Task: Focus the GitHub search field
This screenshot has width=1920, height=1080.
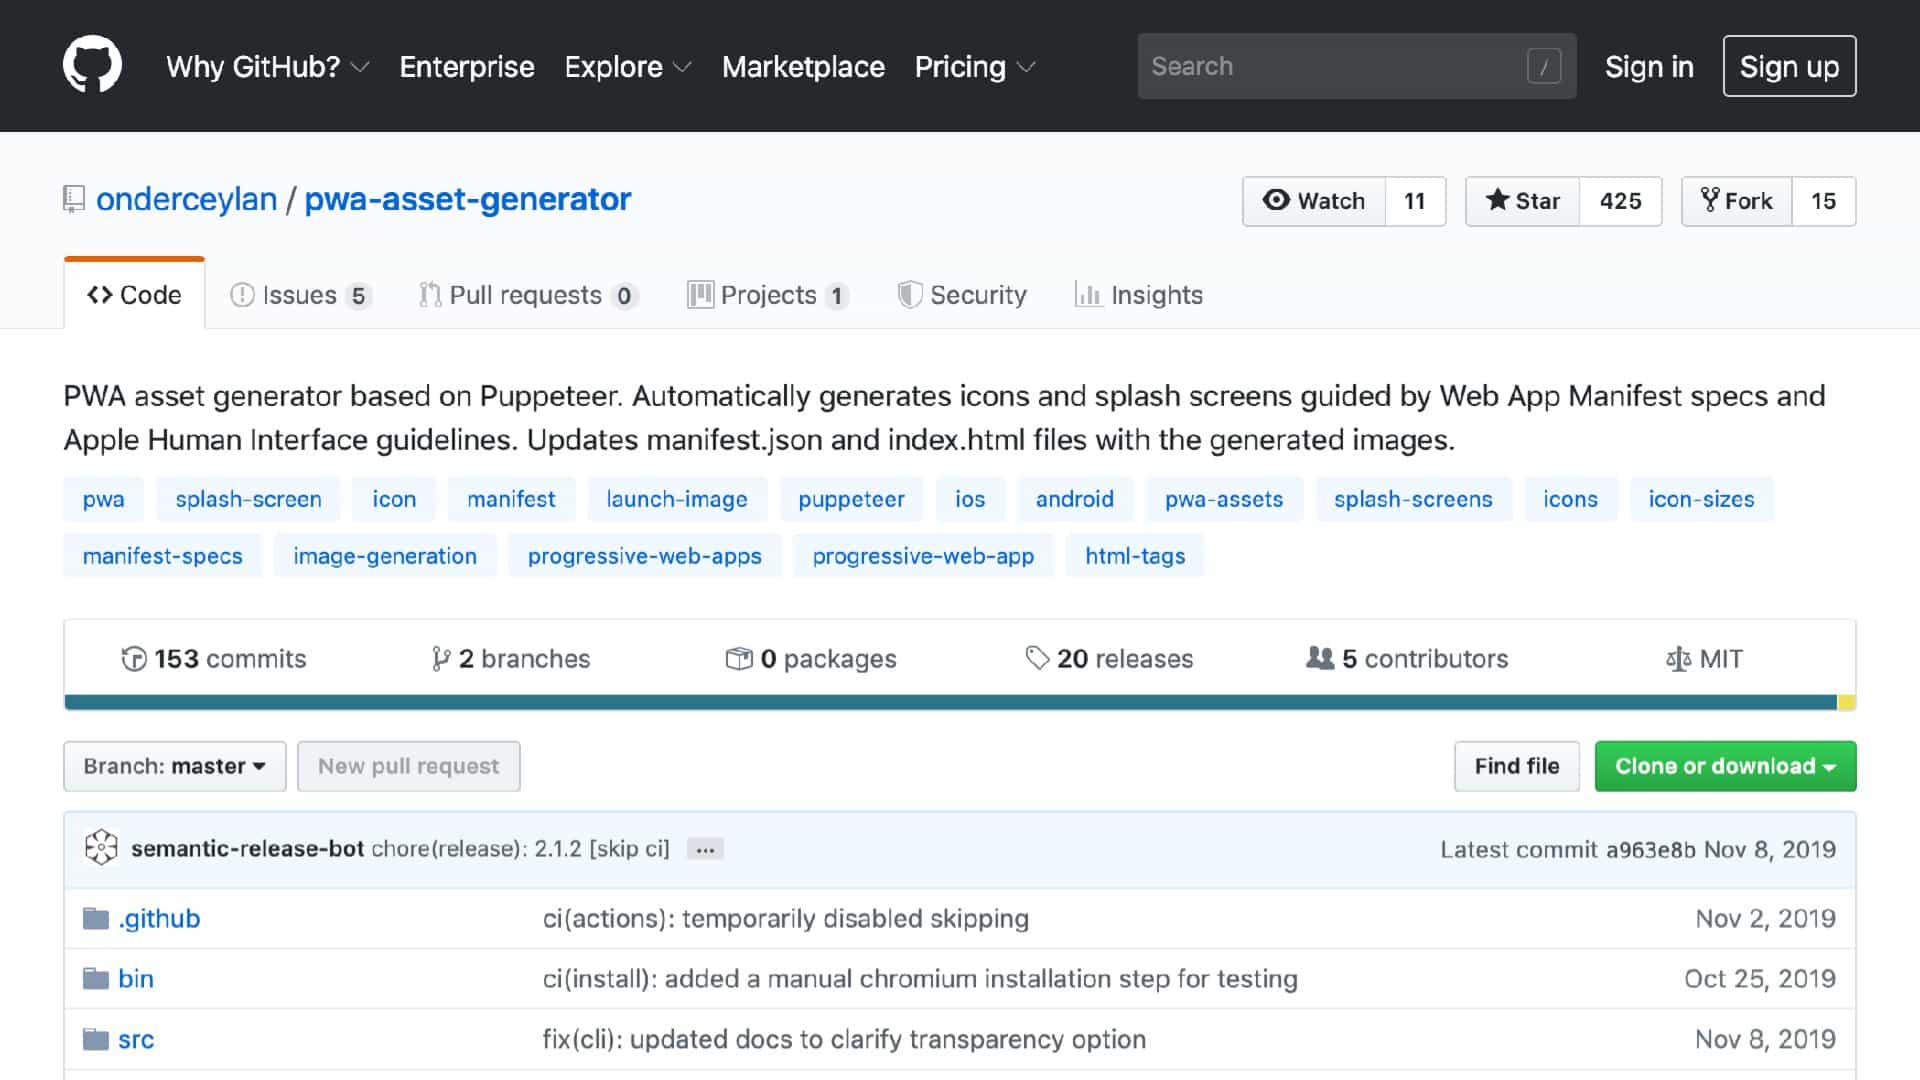Action: [1335, 66]
